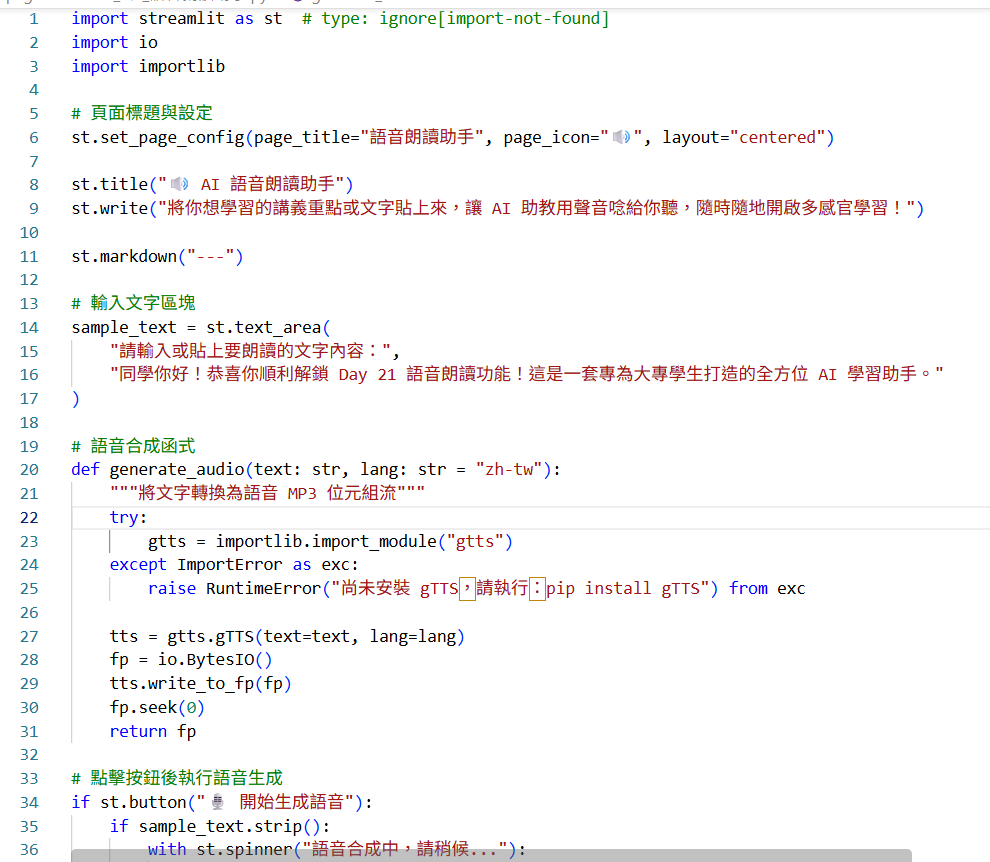The image size is (990, 862).
Task: Click the docstring "將文字轉換為語音 MP3 位元組流"
Action: (268, 493)
